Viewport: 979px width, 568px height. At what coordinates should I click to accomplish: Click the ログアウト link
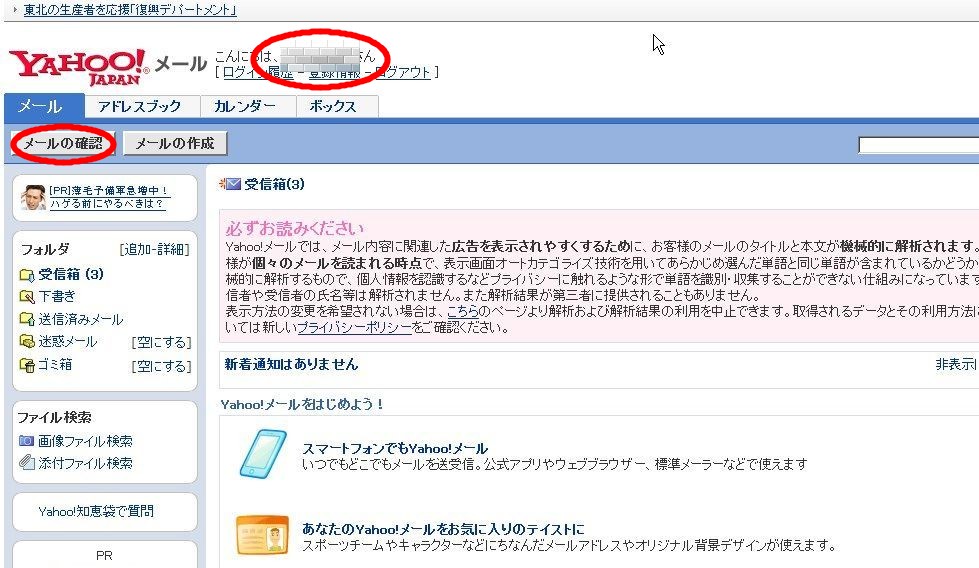click(403, 72)
